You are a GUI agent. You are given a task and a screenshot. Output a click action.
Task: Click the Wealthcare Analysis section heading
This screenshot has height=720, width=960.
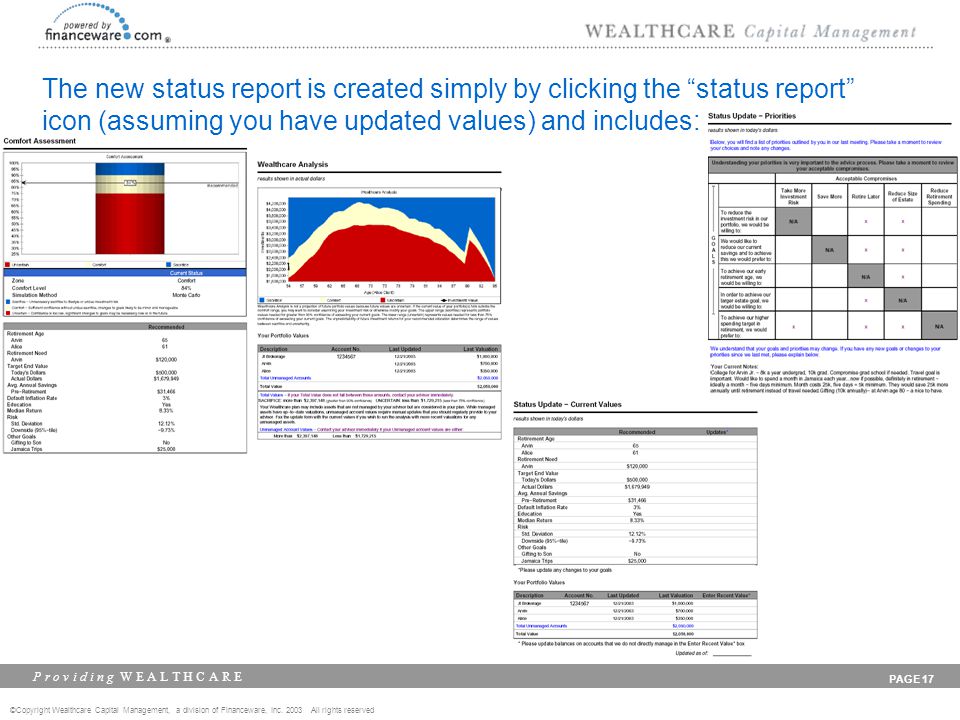pos(293,164)
